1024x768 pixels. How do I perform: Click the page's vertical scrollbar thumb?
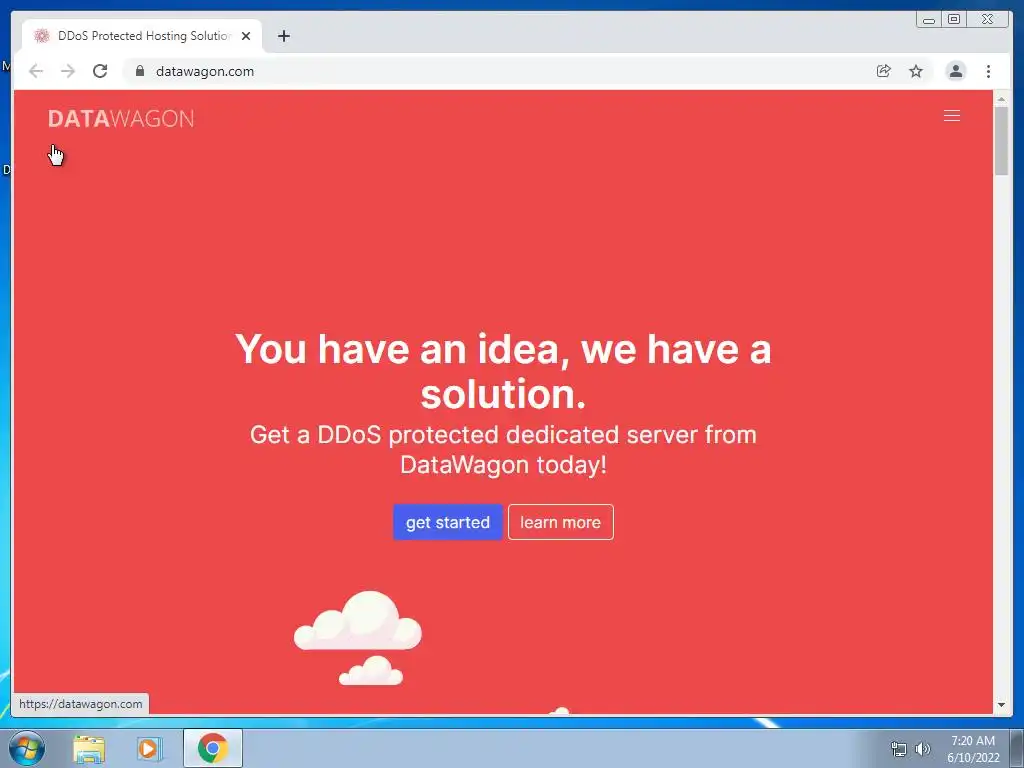1001,140
